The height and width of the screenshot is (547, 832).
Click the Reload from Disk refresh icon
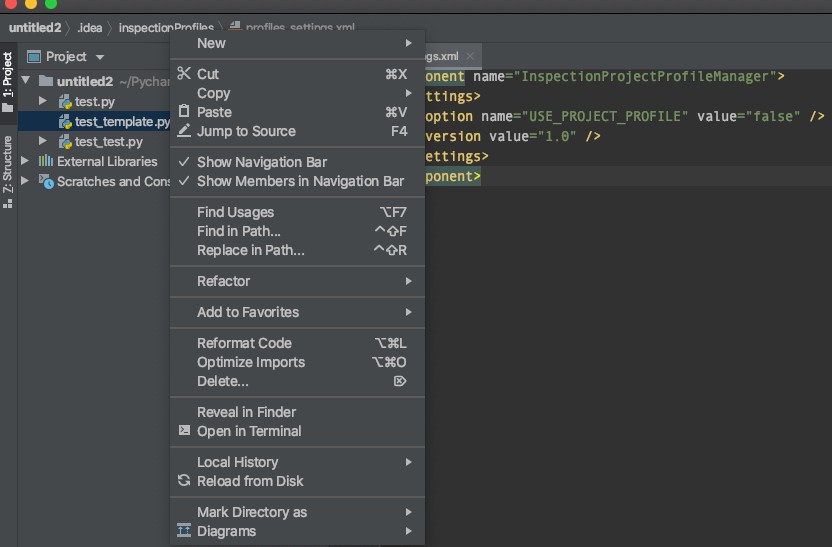184,481
